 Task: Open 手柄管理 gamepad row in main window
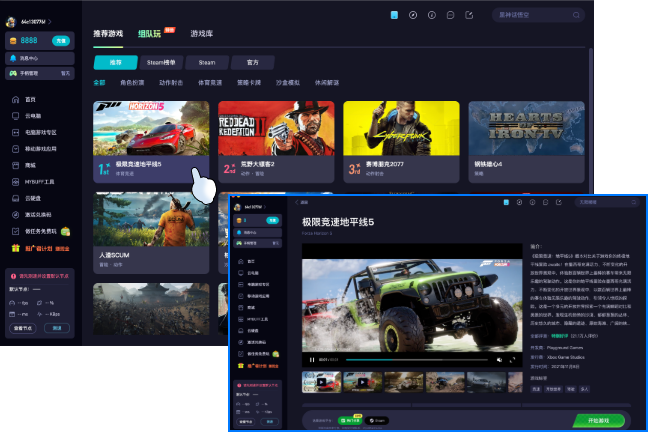[x=40, y=73]
